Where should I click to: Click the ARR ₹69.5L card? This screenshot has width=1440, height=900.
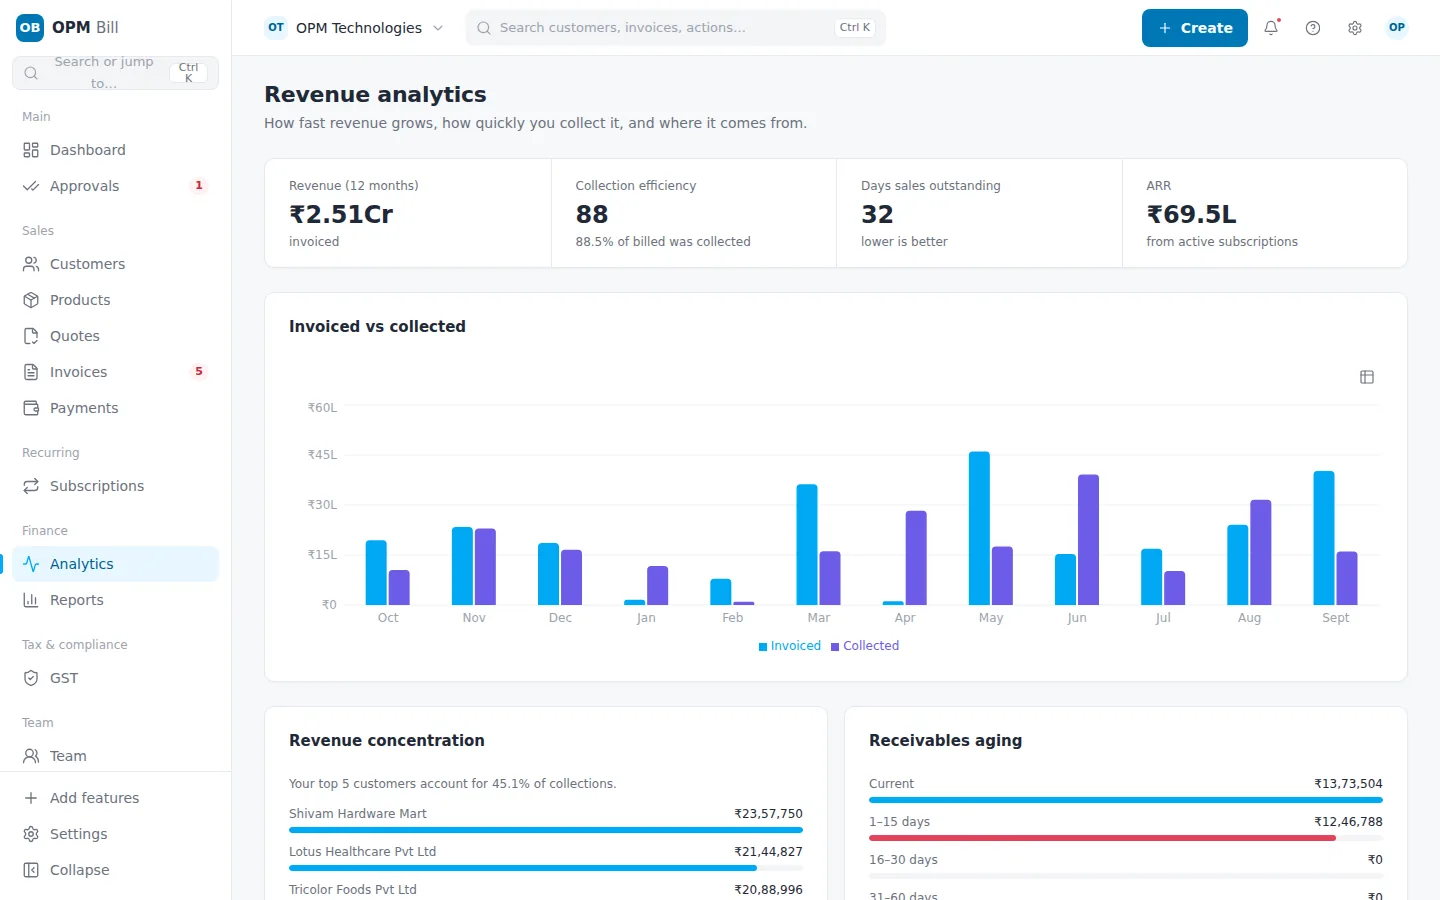point(1265,213)
